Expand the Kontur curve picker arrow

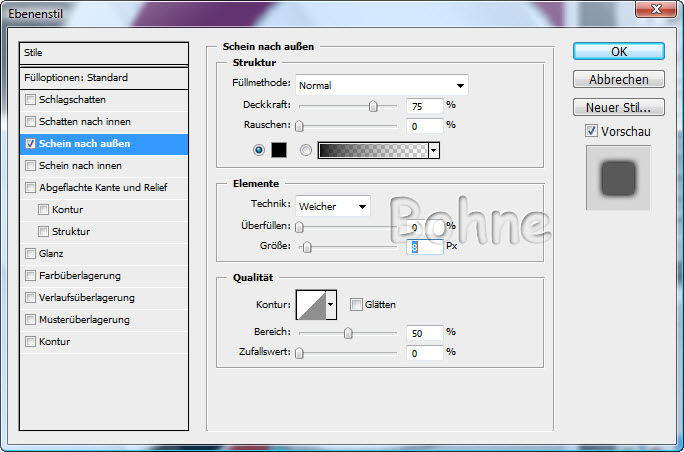331,304
